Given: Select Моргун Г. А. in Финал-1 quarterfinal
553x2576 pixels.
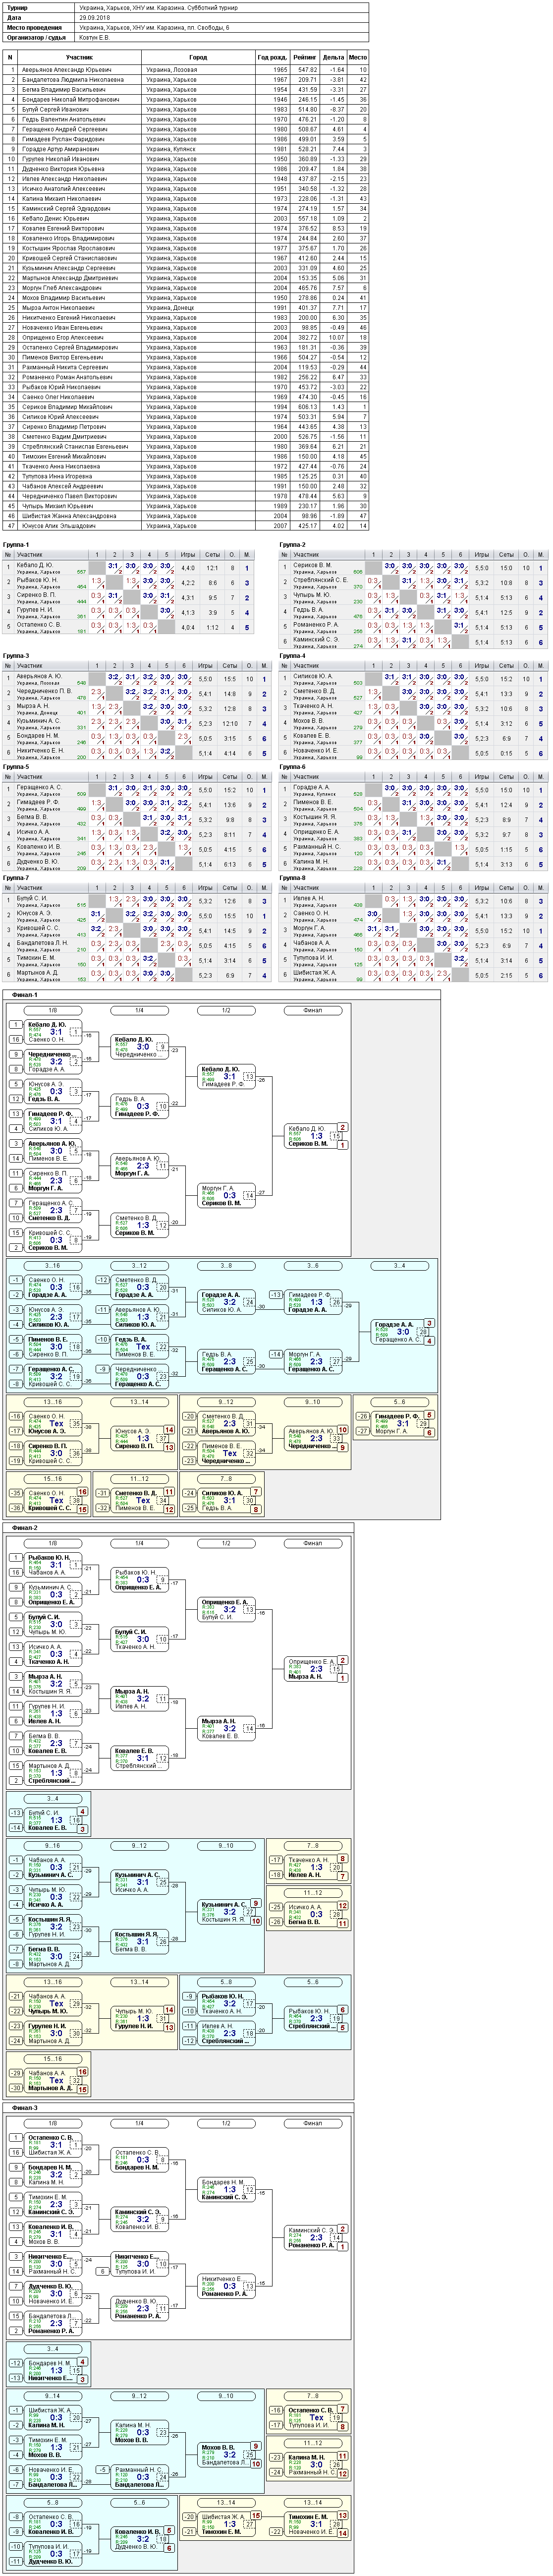Looking at the screenshot, I should tap(130, 1173).
